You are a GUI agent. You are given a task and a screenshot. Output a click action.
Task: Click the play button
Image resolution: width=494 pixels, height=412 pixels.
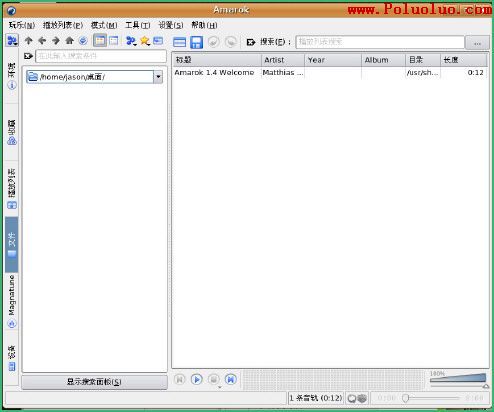(197, 379)
